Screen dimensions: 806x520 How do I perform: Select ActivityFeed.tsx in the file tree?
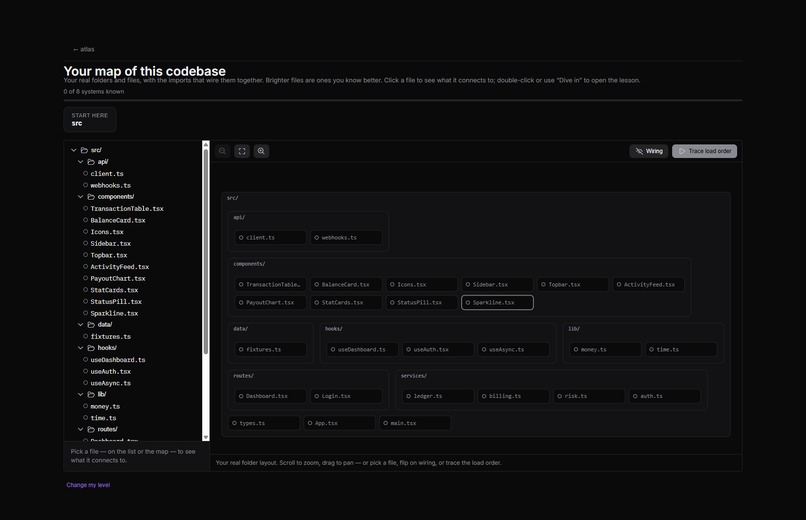pos(119,267)
